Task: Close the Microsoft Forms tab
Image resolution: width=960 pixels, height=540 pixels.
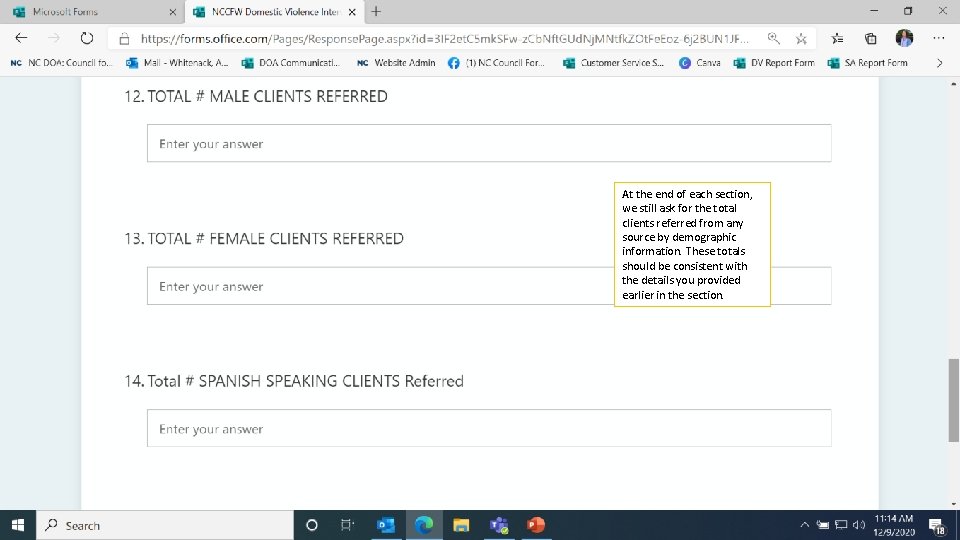Action: pos(173,12)
